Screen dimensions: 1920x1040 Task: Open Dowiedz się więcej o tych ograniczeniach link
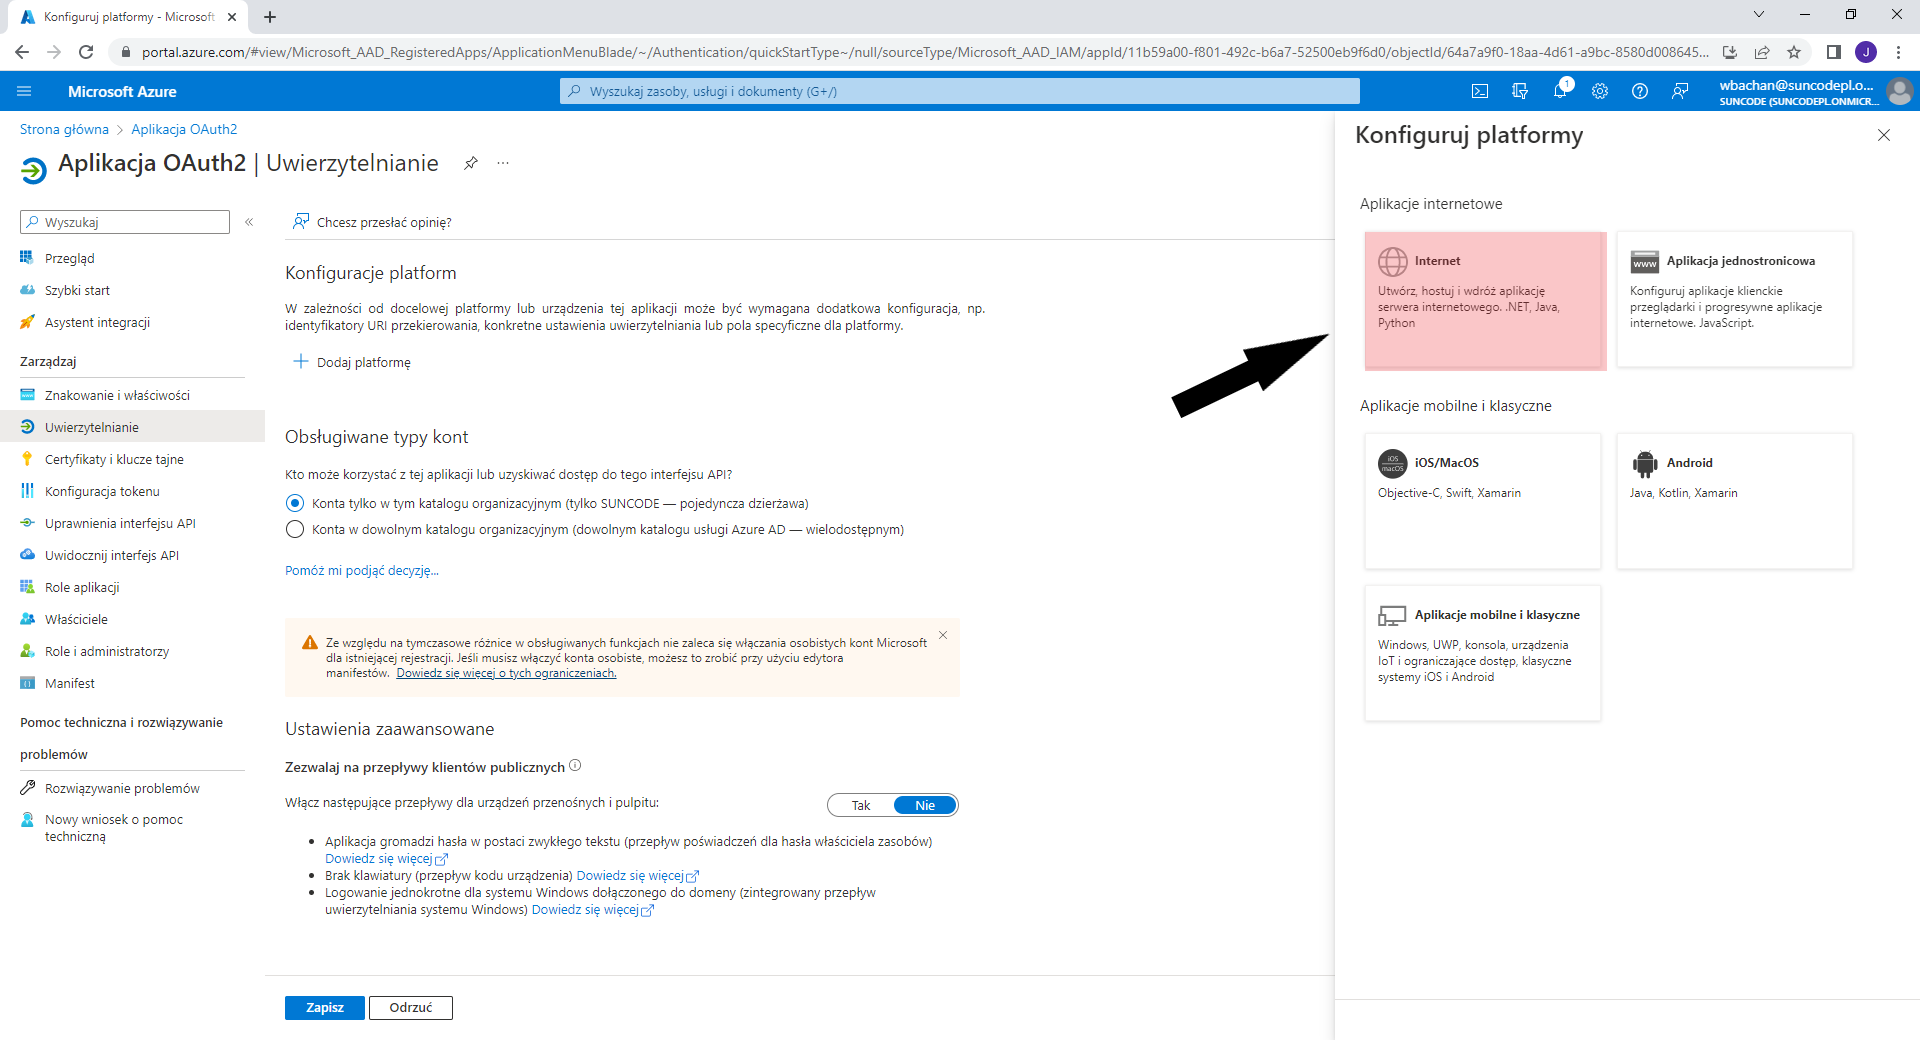point(506,673)
